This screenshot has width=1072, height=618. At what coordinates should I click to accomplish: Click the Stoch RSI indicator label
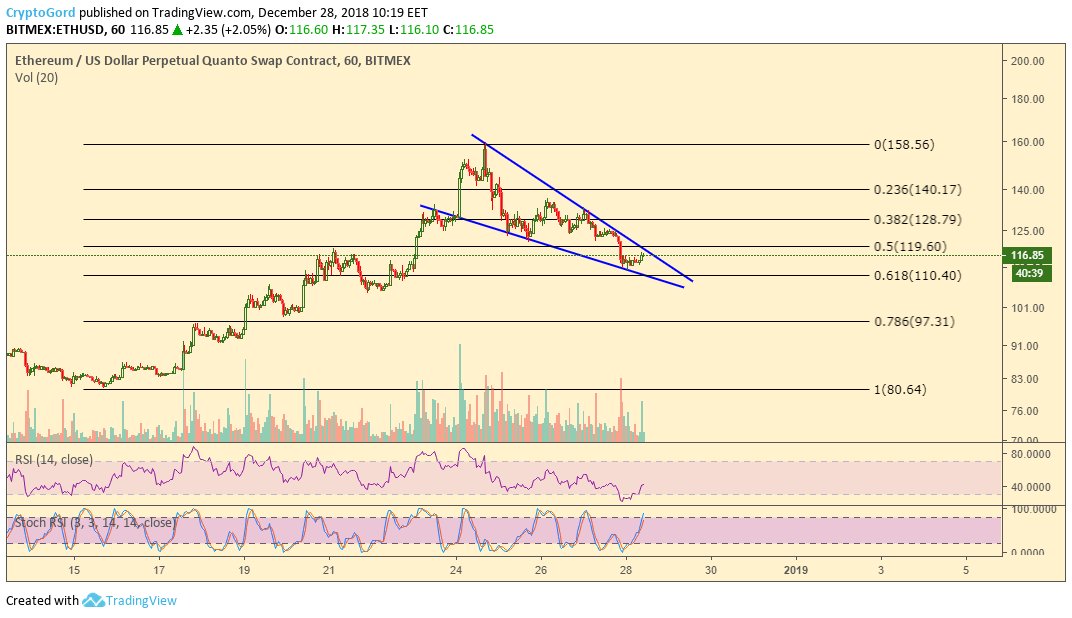click(94, 522)
